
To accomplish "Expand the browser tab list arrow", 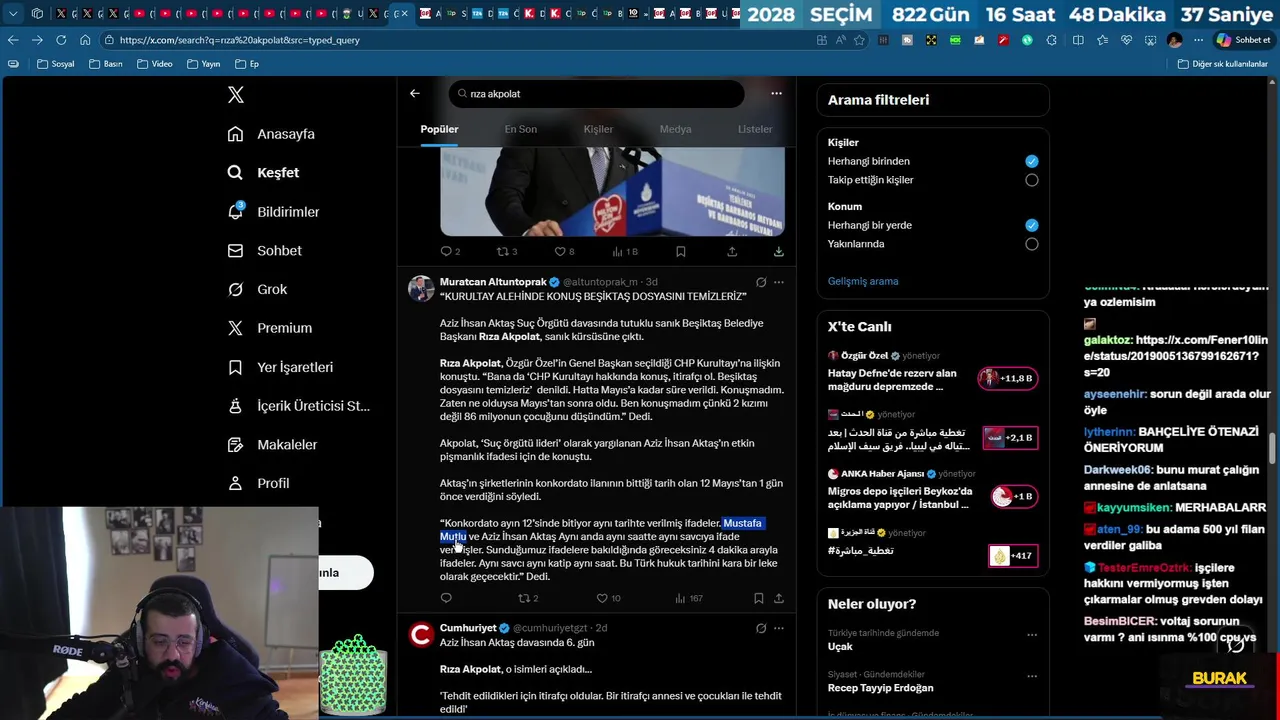I will tap(12, 14).
